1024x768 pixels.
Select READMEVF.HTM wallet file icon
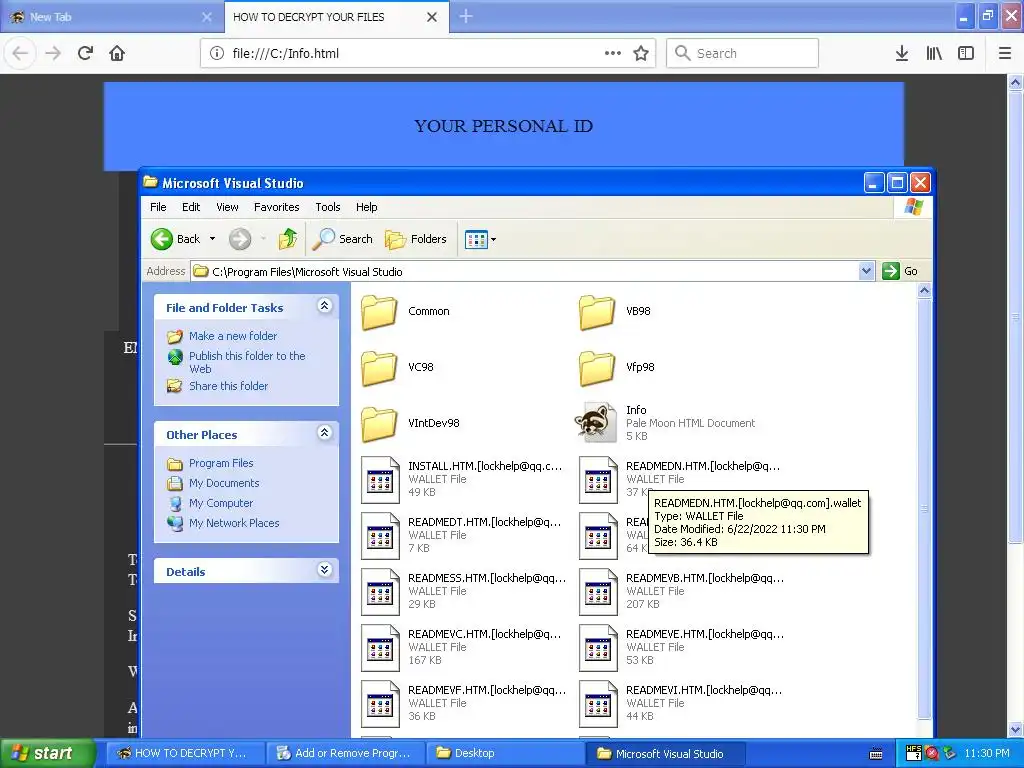[x=380, y=704]
